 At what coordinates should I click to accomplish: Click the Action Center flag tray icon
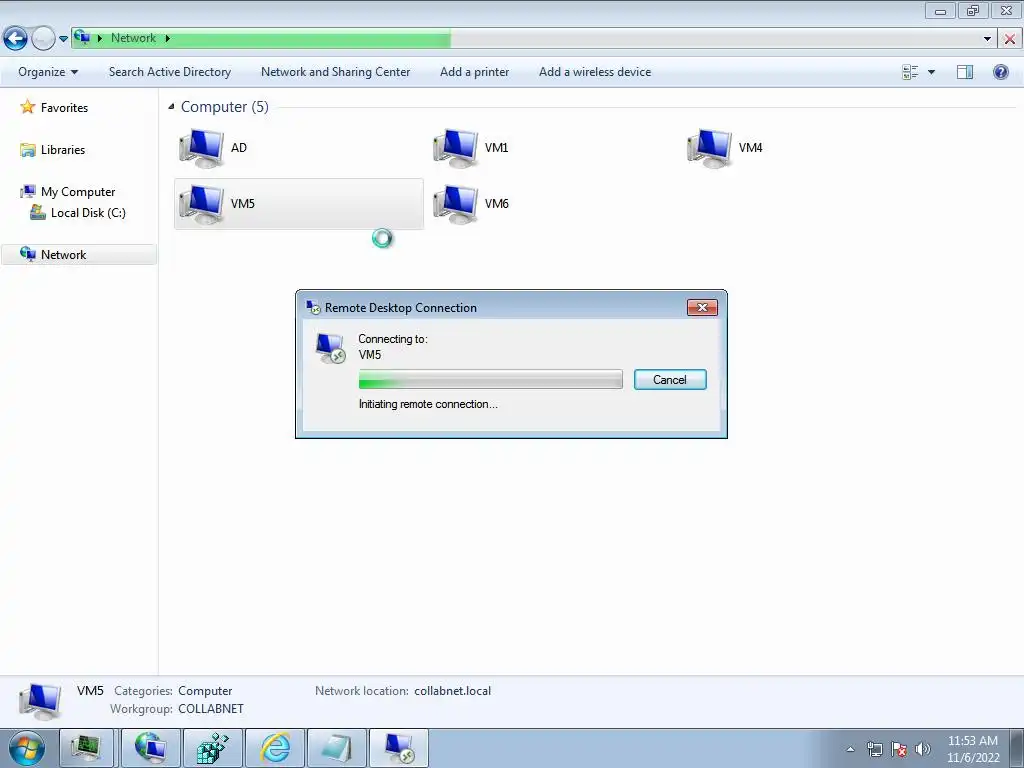click(x=899, y=749)
